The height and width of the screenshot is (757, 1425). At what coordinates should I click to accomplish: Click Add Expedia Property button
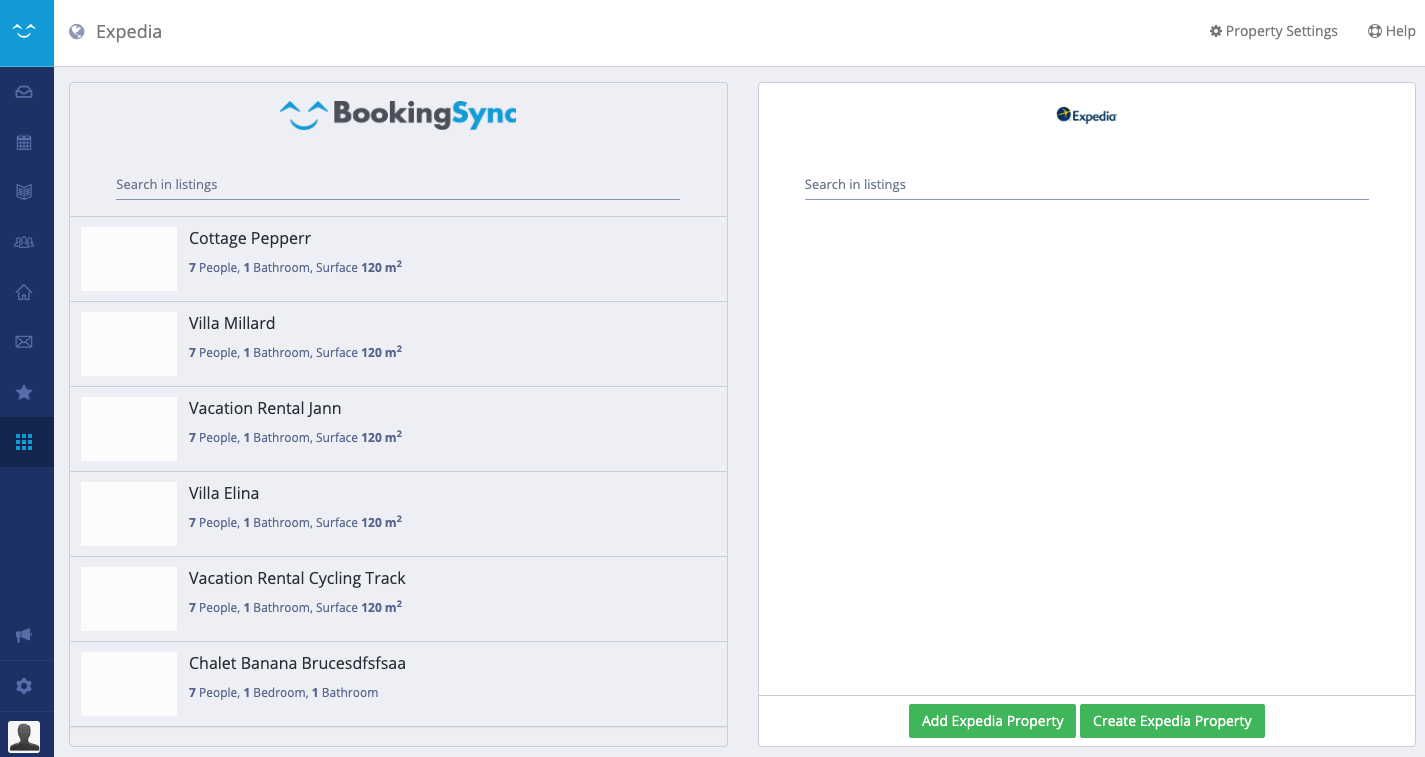992,721
